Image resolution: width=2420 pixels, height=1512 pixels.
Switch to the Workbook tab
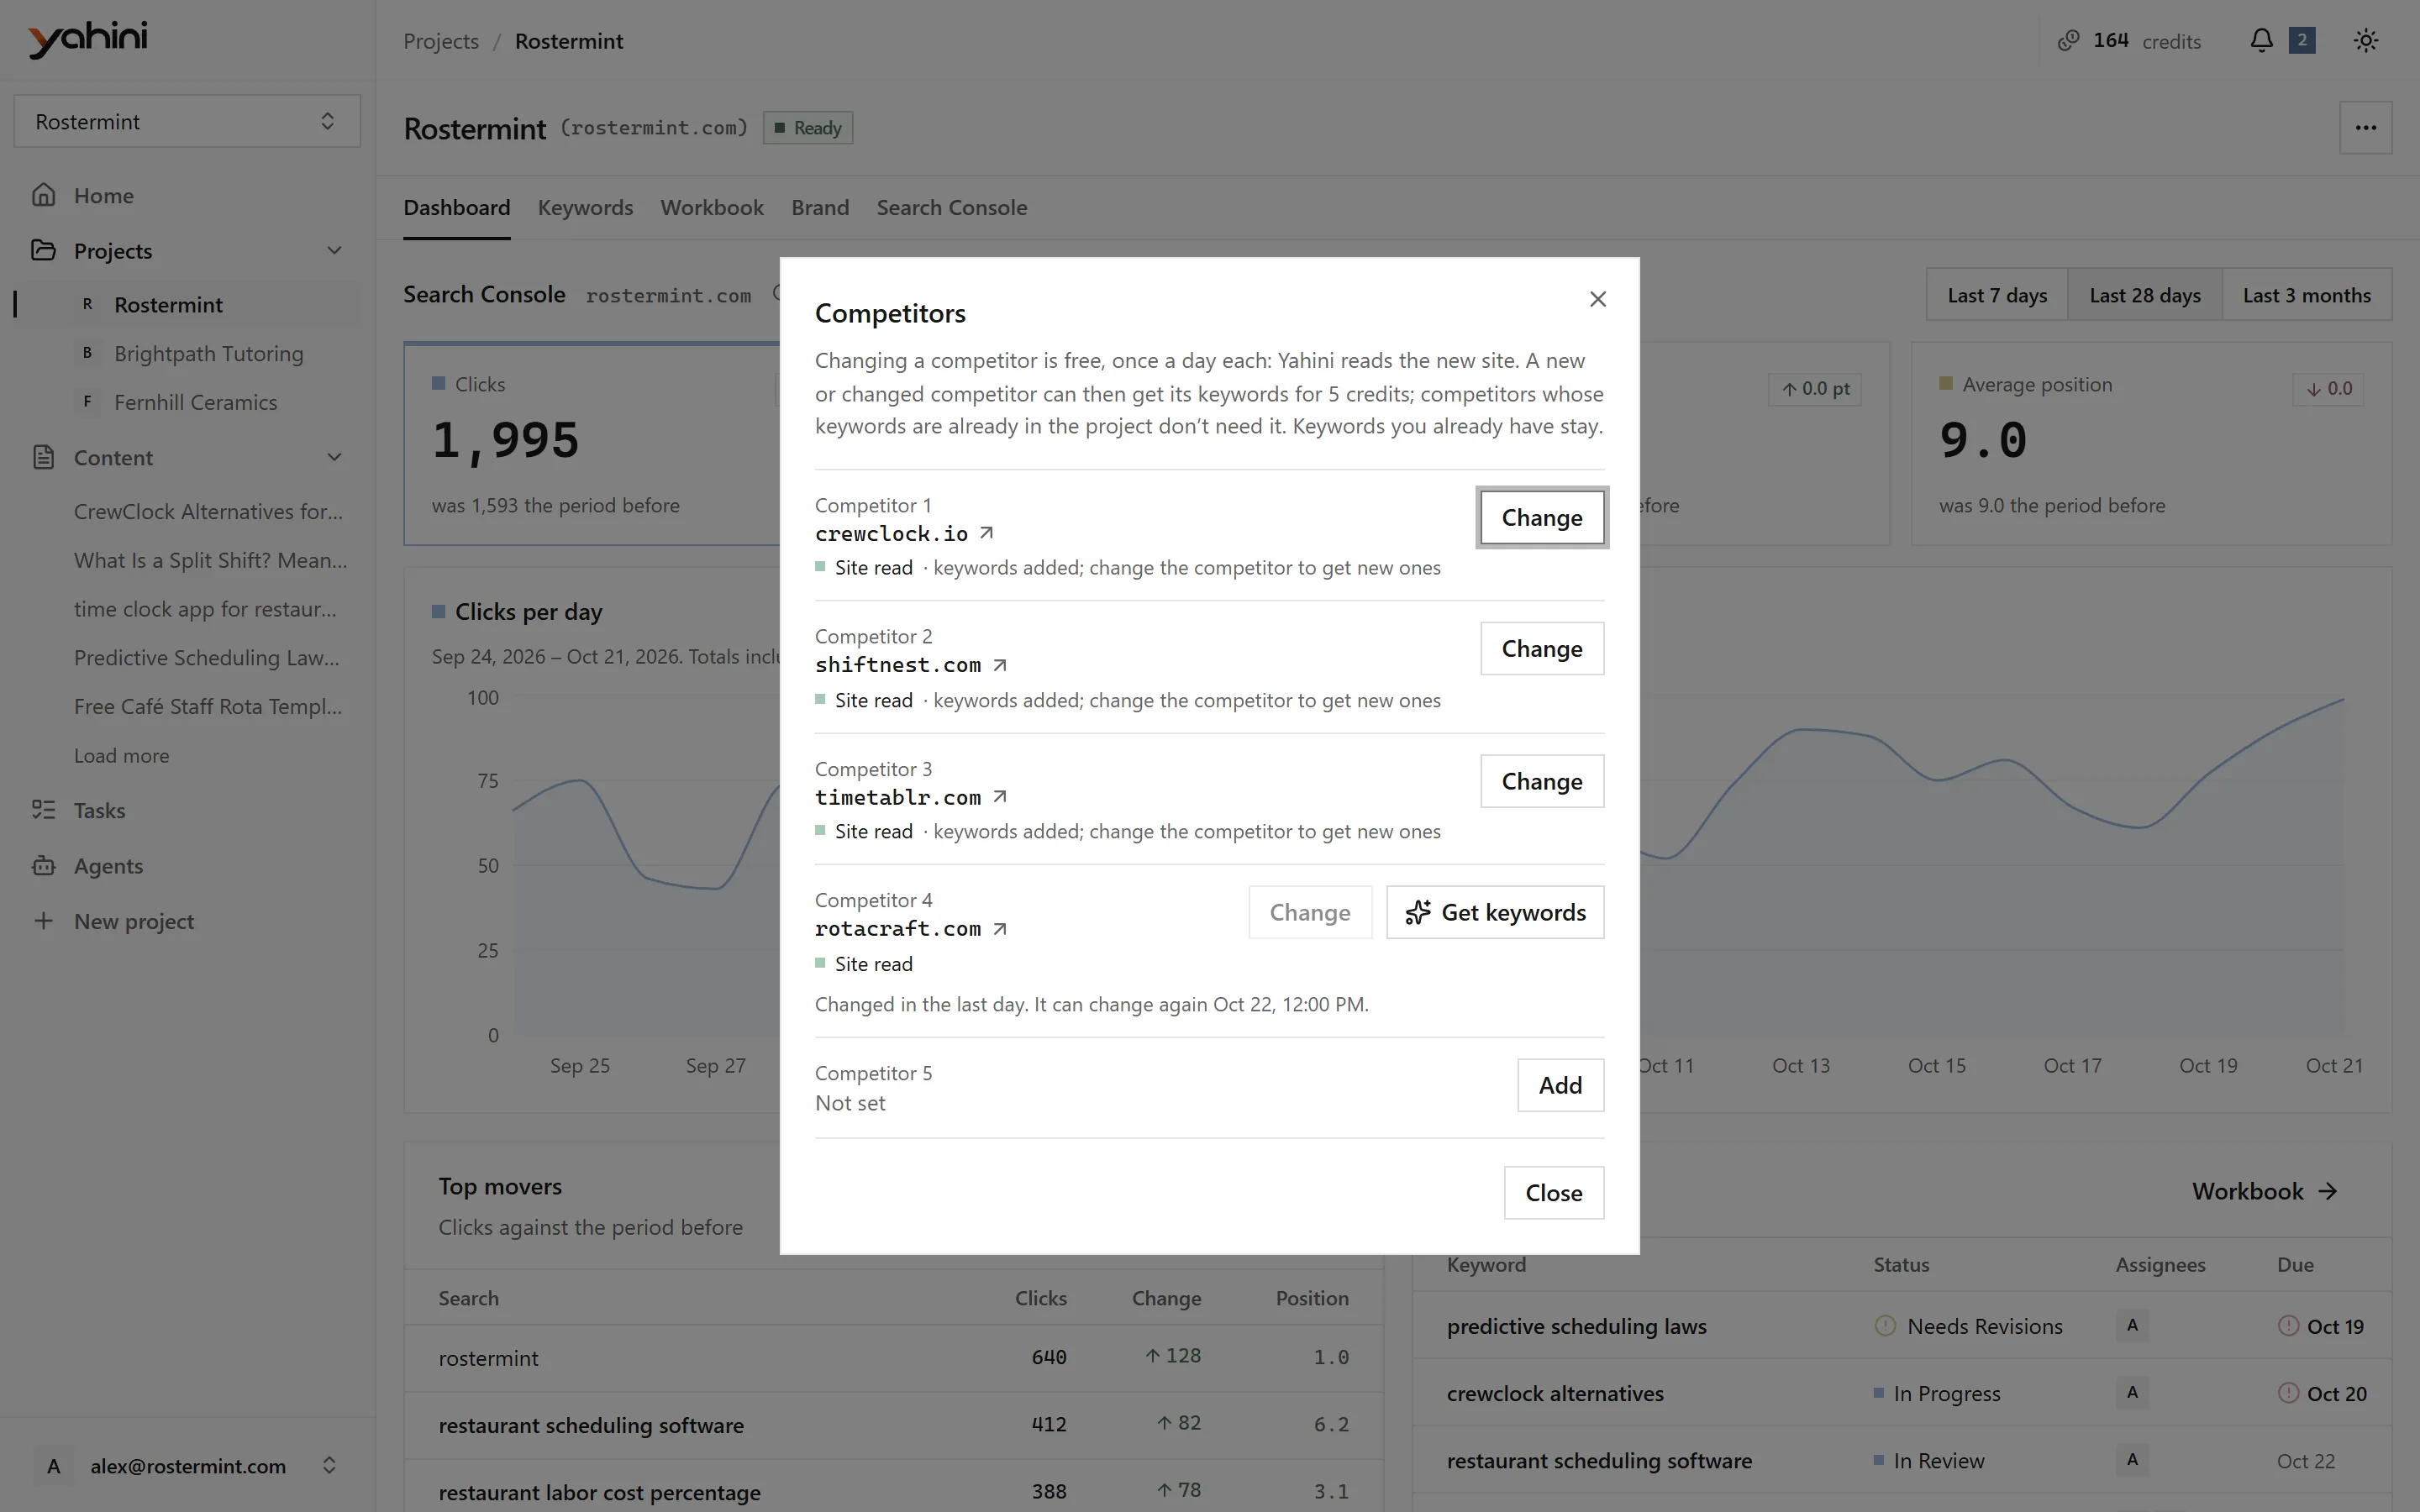(x=712, y=208)
